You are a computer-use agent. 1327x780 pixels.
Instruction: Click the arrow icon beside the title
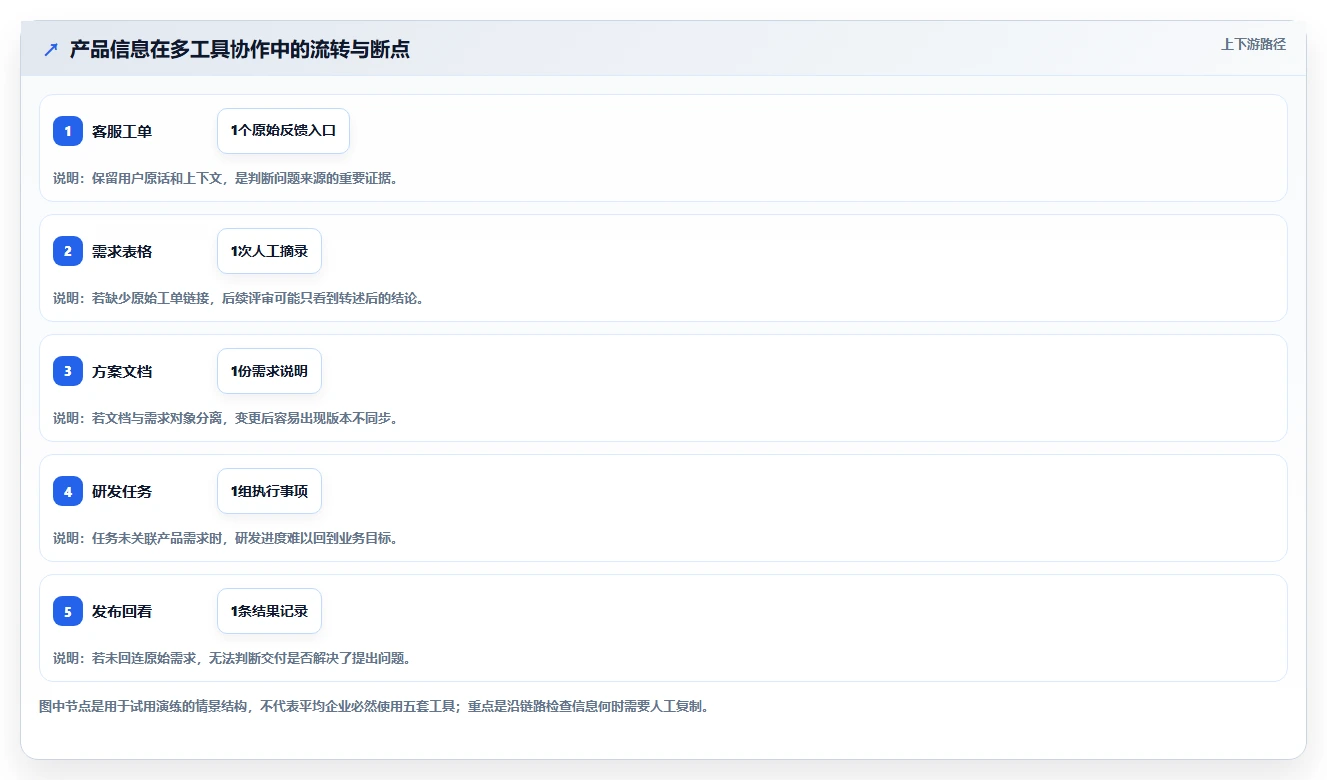51,49
